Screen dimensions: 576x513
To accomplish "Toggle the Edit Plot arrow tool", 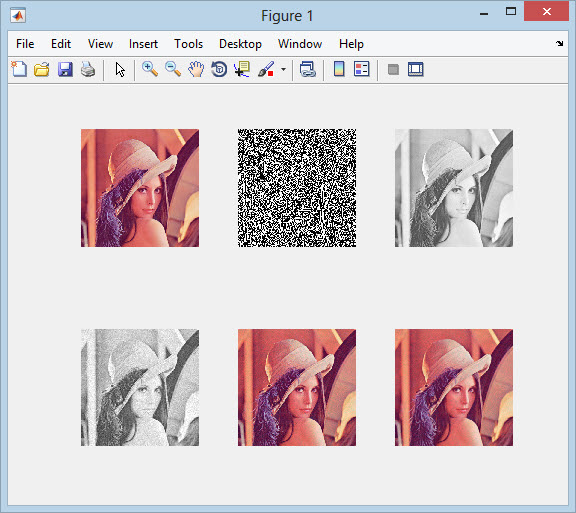I will pyautogui.click(x=120, y=69).
